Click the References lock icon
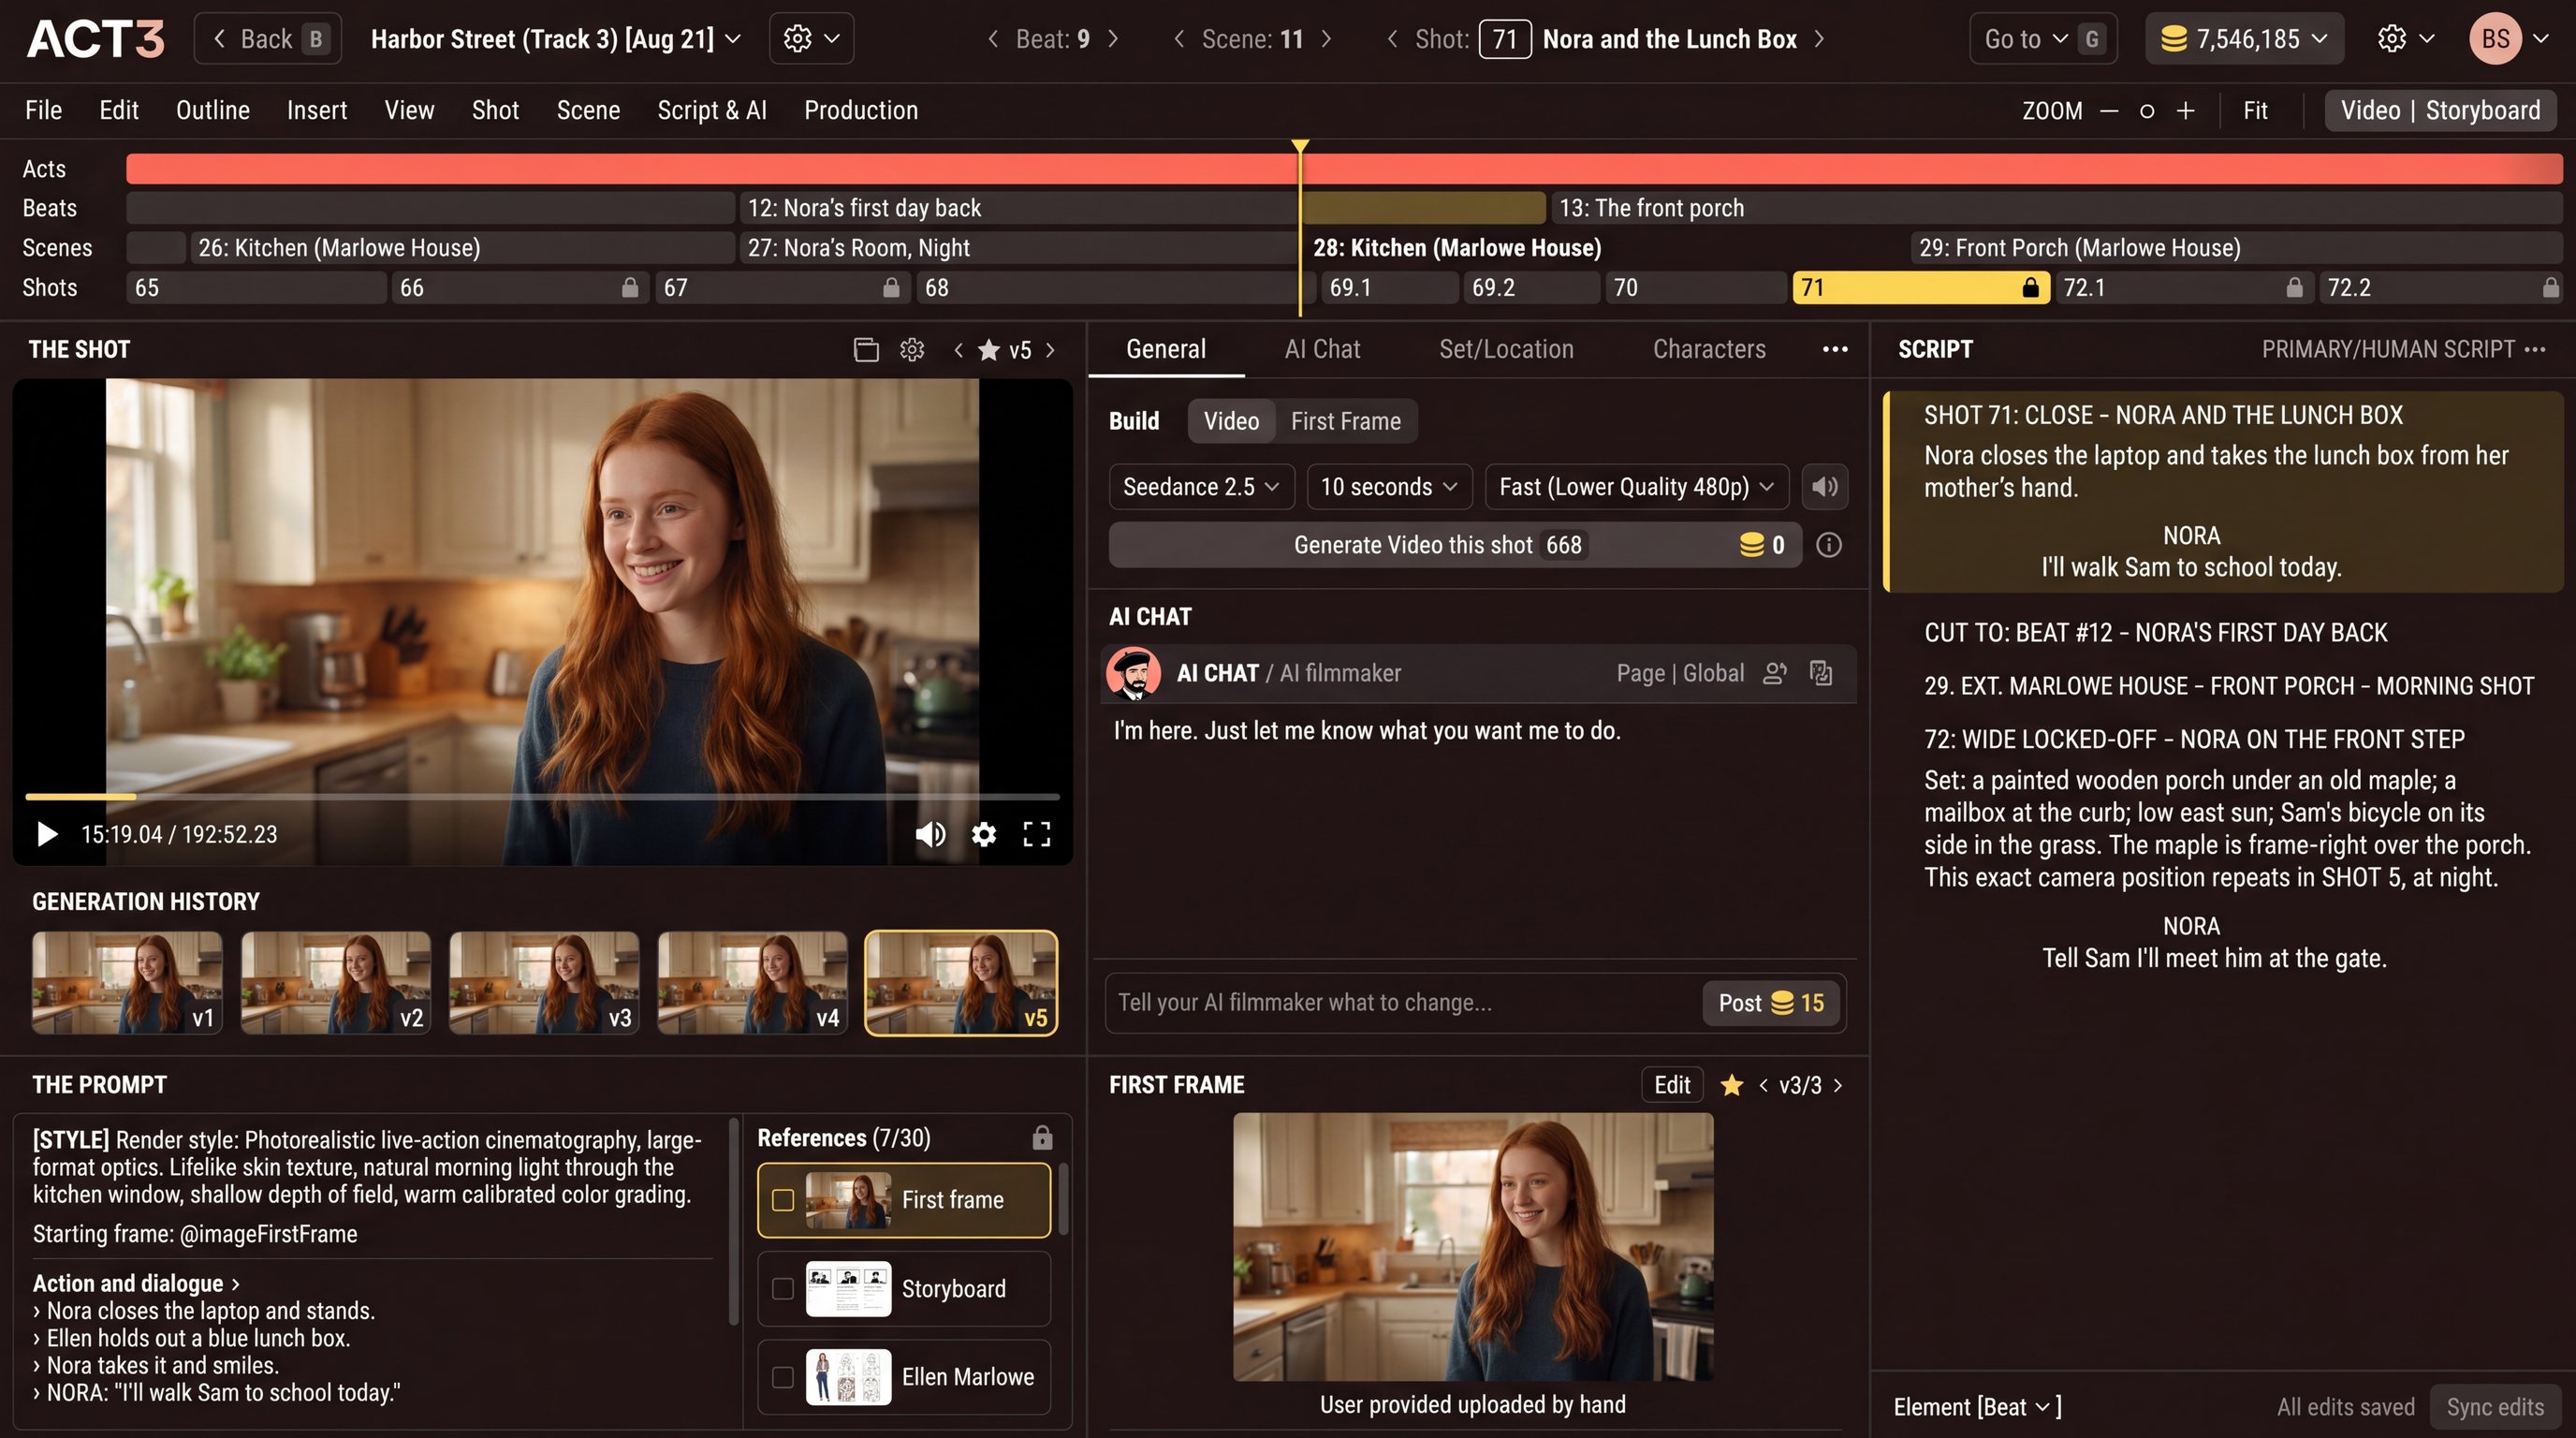The width and height of the screenshot is (2576, 1438). (x=1042, y=1138)
